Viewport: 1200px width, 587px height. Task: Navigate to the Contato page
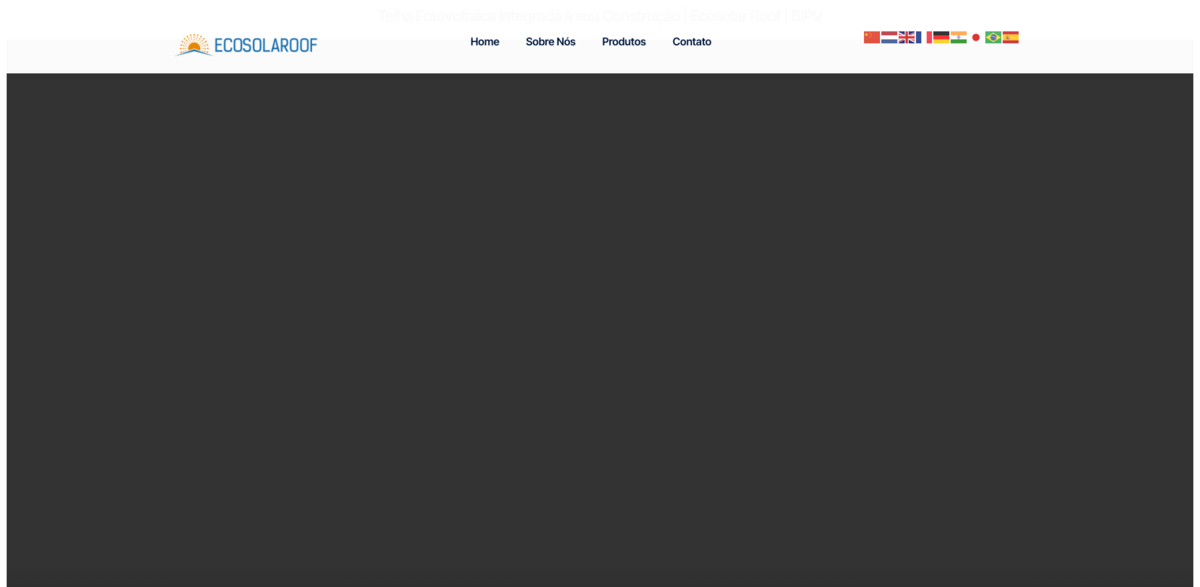tap(691, 42)
